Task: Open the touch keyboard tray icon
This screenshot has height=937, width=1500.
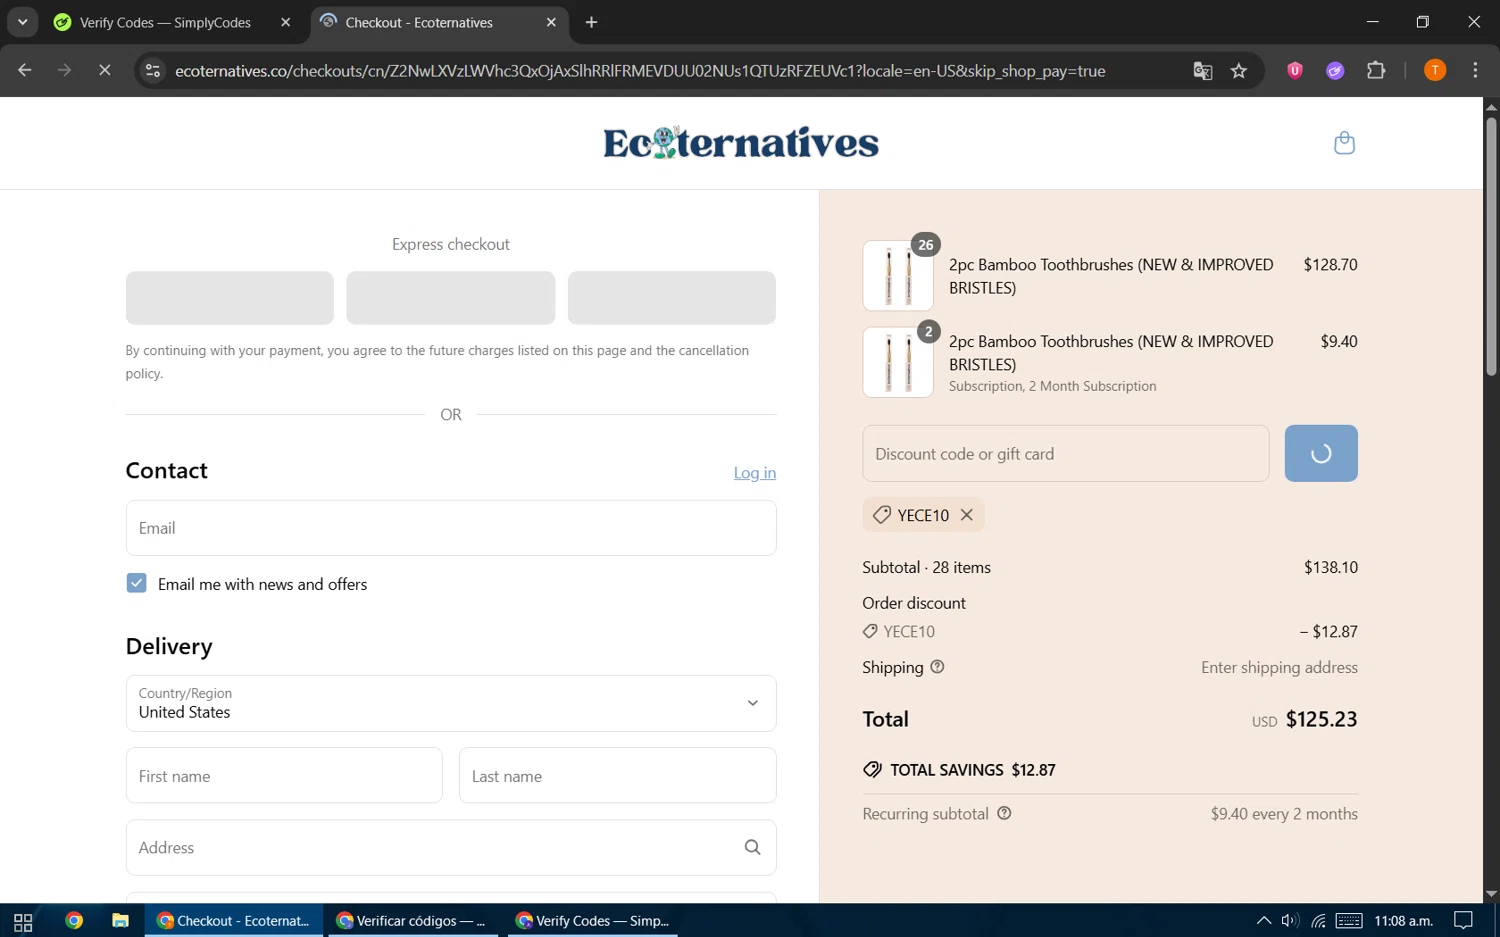Action: pos(1349,921)
